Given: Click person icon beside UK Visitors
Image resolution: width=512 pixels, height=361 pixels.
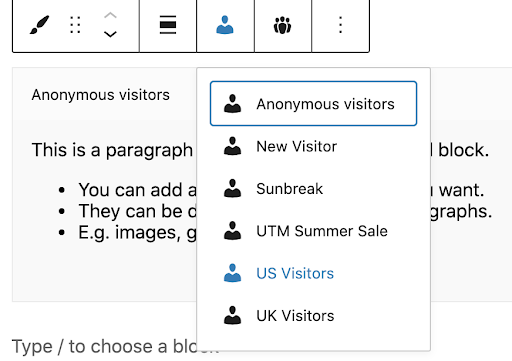Looking at the screenshot, I should tap(232, 316).
